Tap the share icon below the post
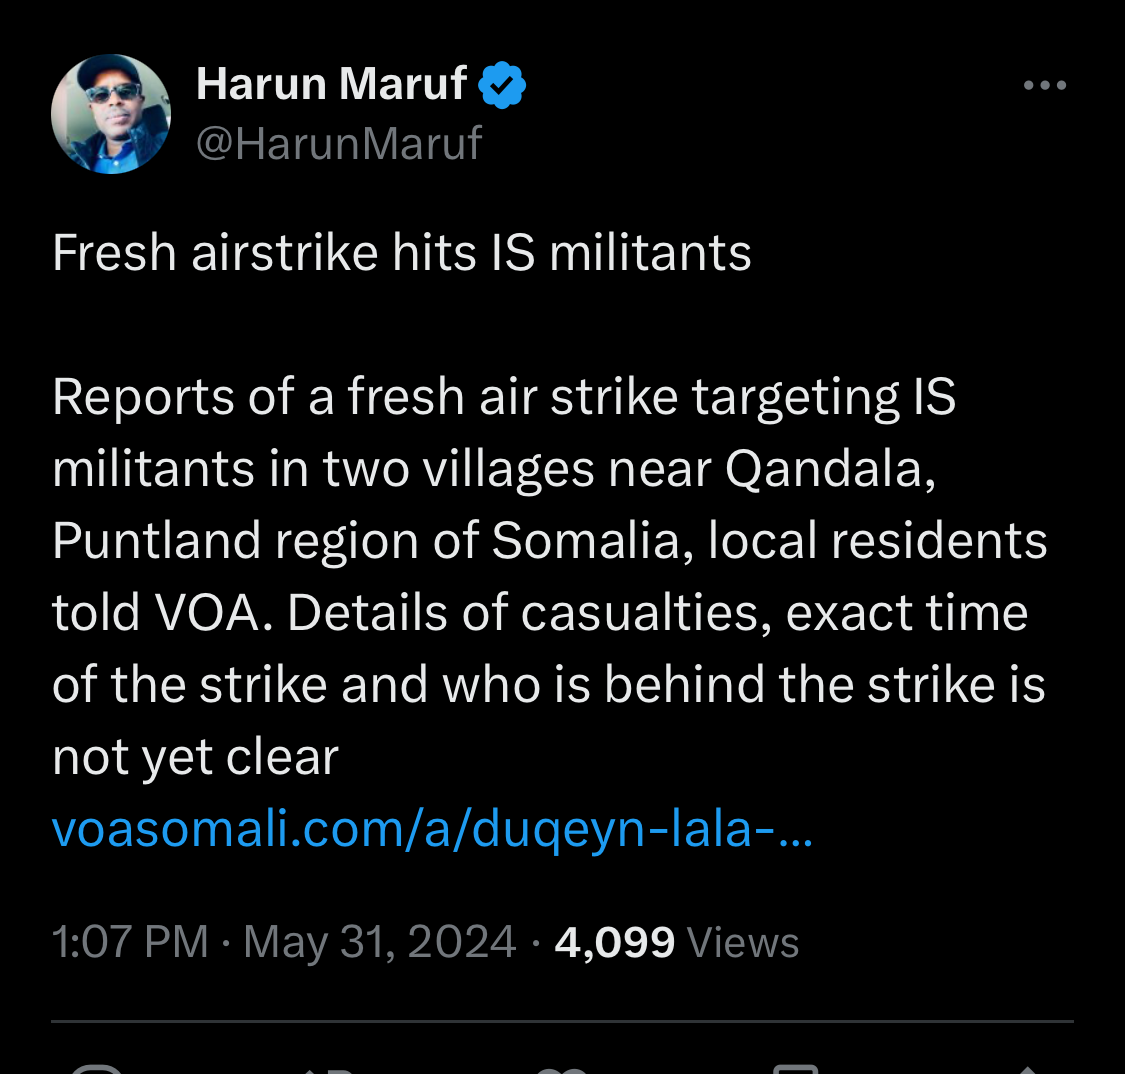The image size is (1125, 1074). (1028, 1070)
